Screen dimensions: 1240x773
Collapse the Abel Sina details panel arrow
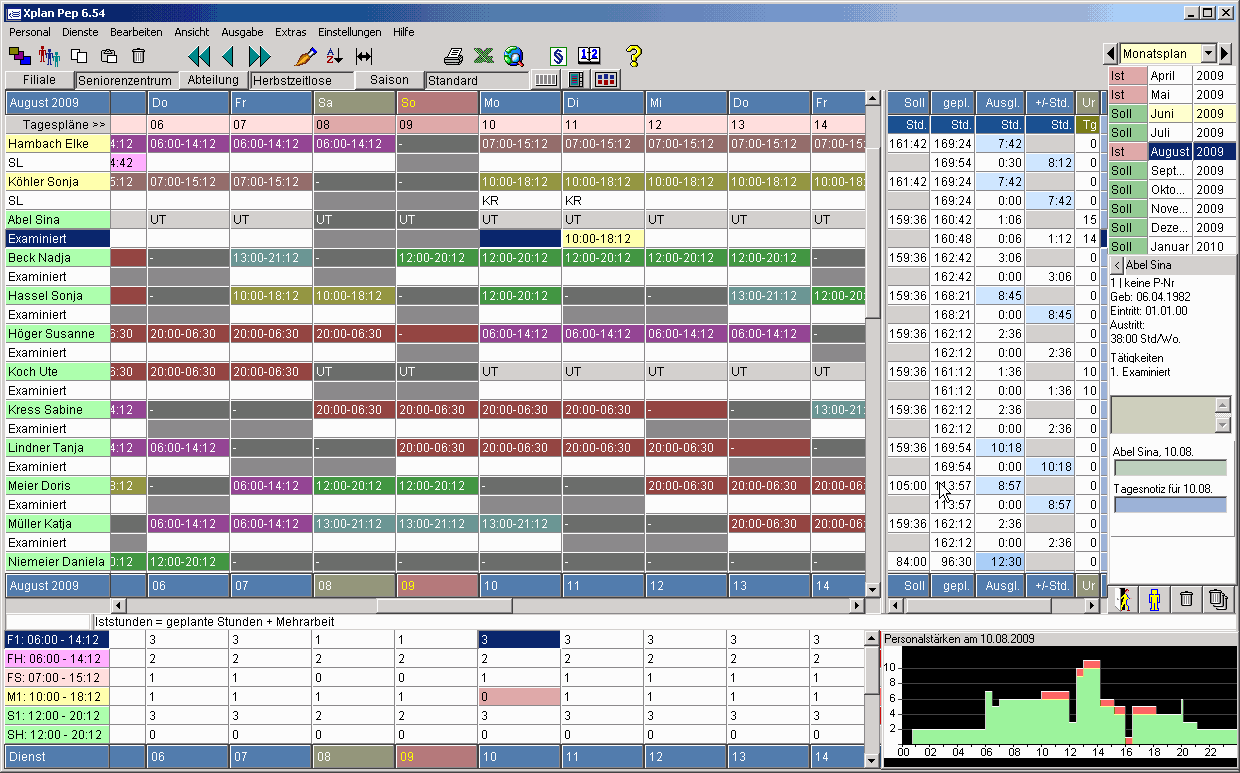tap(1117, 265)
